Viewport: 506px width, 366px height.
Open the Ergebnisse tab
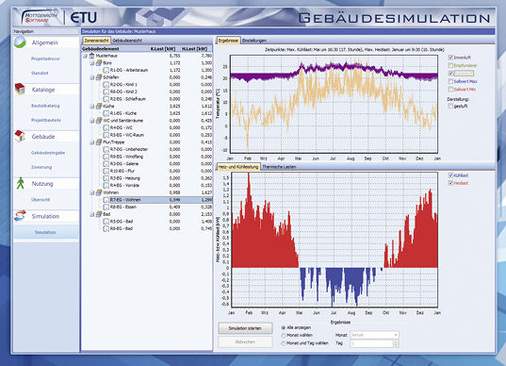click(x=229, y=40)
